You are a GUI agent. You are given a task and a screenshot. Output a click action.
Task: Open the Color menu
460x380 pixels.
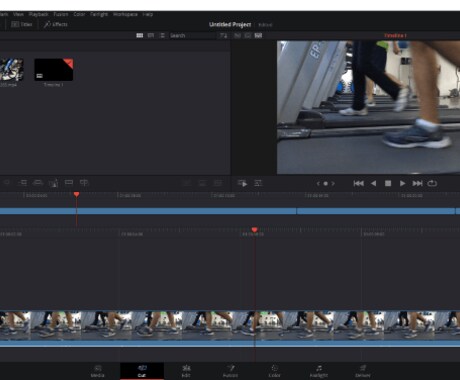pos(79,14)
